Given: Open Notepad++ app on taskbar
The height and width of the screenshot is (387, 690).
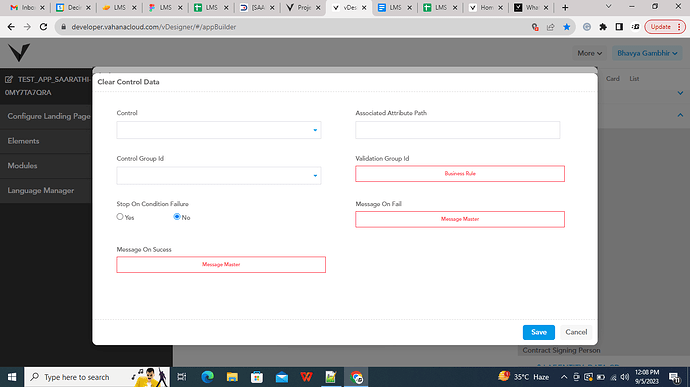Looking at the screenshot, I should click(331, 377).
